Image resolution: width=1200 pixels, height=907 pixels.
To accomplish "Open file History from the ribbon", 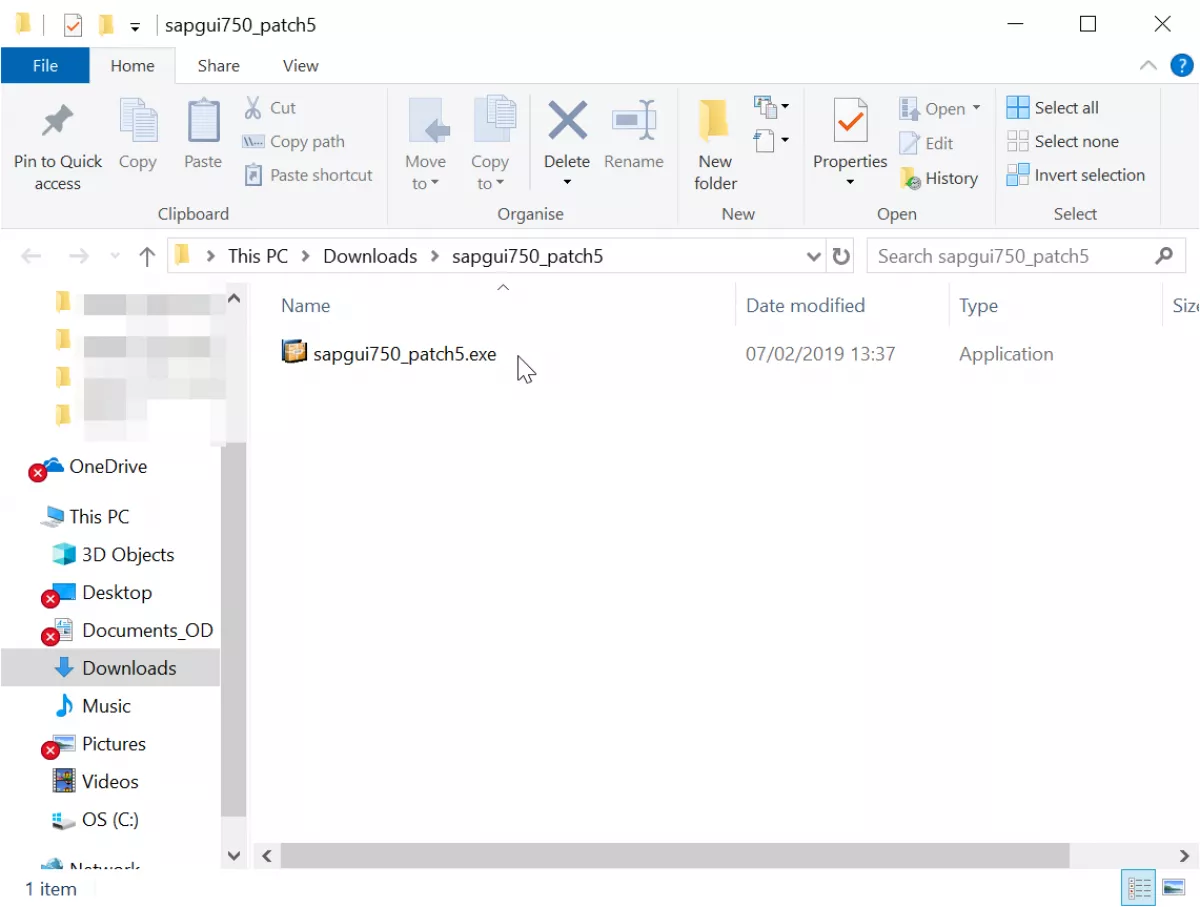I will (938, 178).
